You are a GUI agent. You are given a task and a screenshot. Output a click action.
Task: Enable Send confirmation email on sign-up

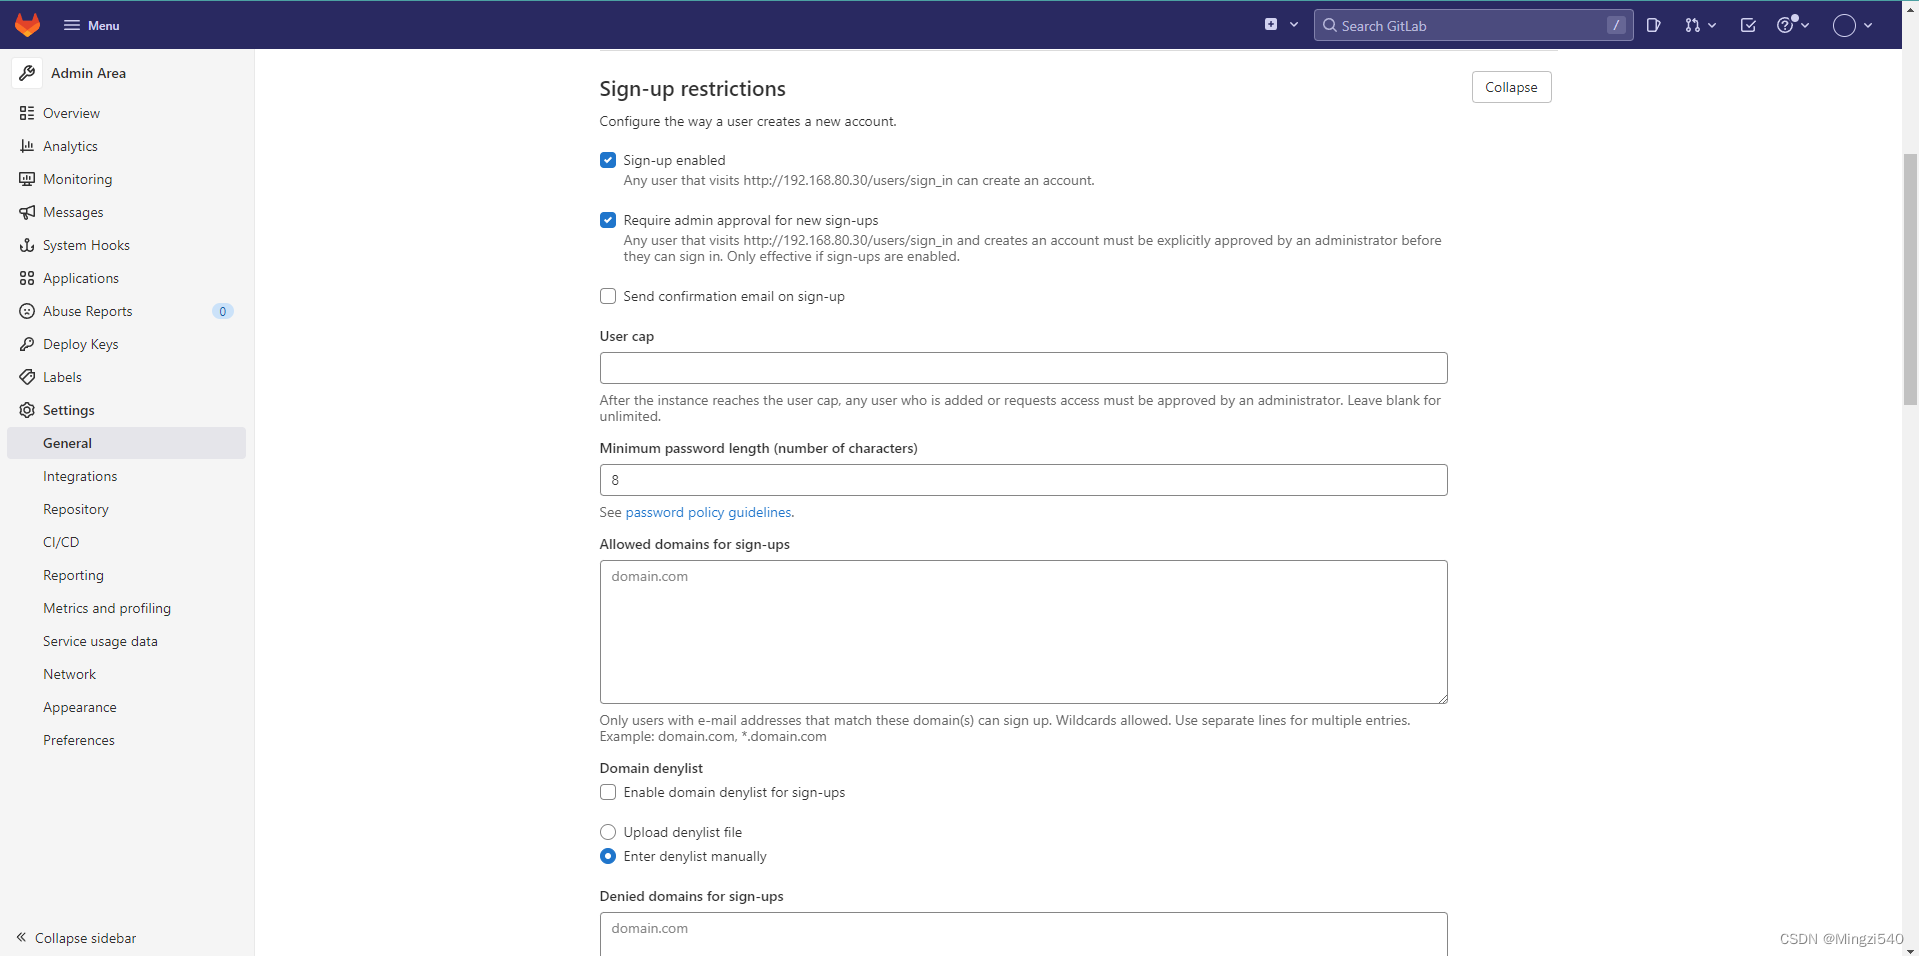[608, 296]
